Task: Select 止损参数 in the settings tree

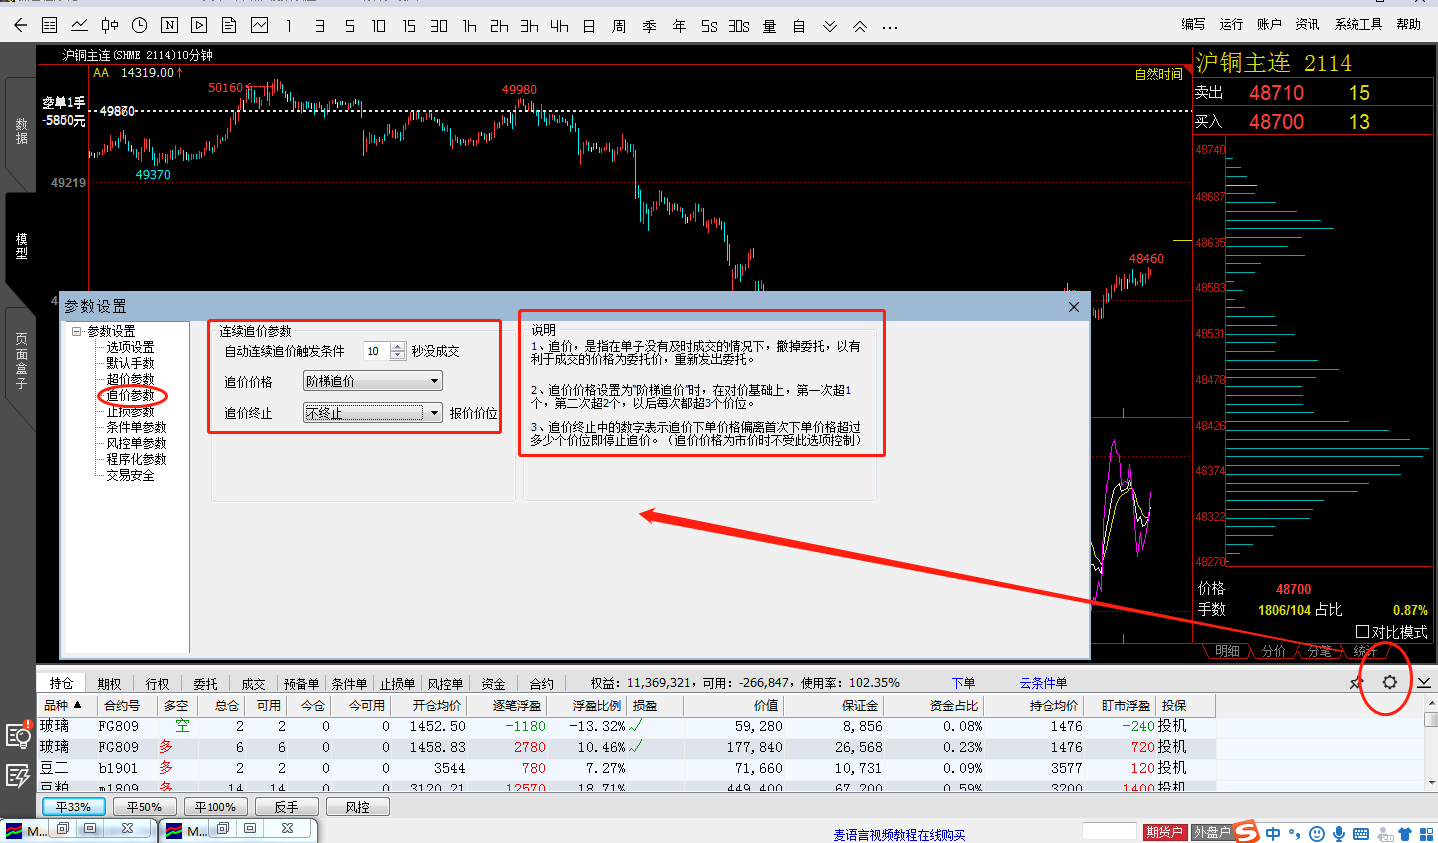Action: [x=130, y=411]
